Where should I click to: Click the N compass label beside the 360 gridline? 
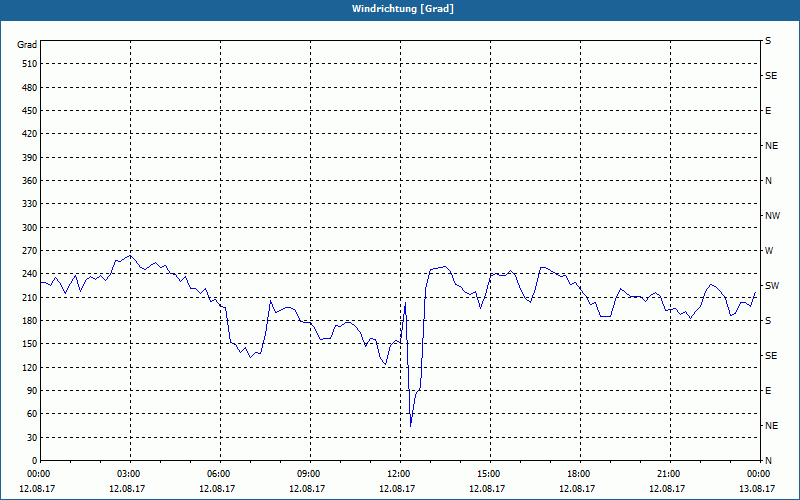[x=768, y=181]
